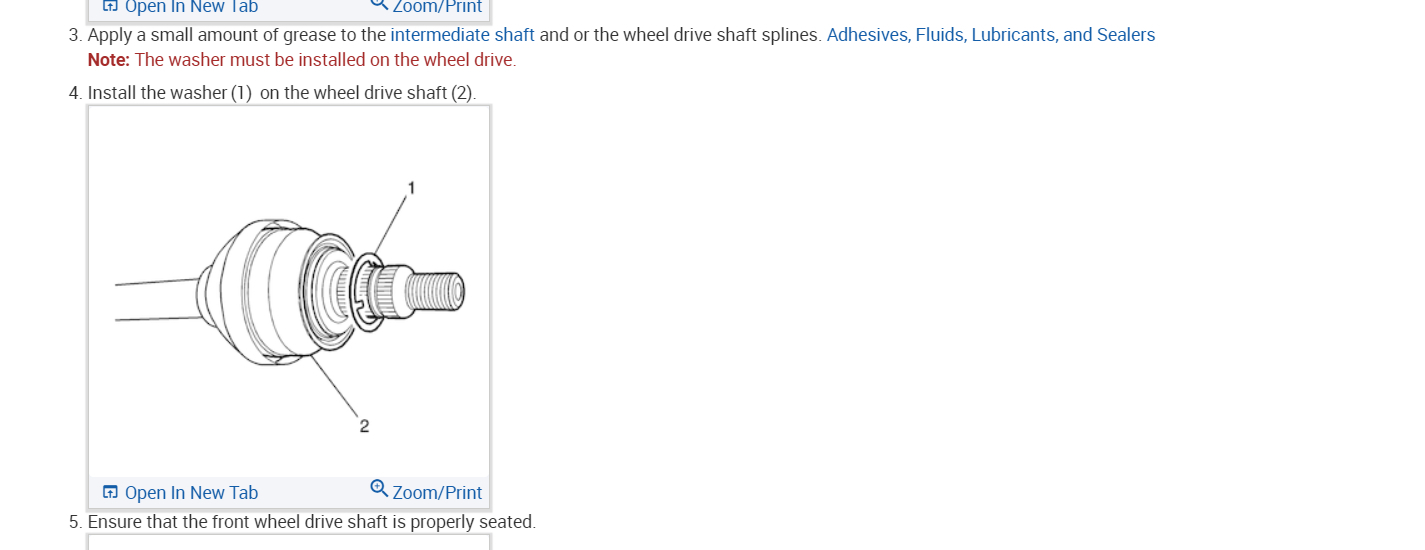Open Adhesives, Fluids, Lubricants, and Sealers link
This screenshot has width=1425, height=550.
[x=990, y=35]
